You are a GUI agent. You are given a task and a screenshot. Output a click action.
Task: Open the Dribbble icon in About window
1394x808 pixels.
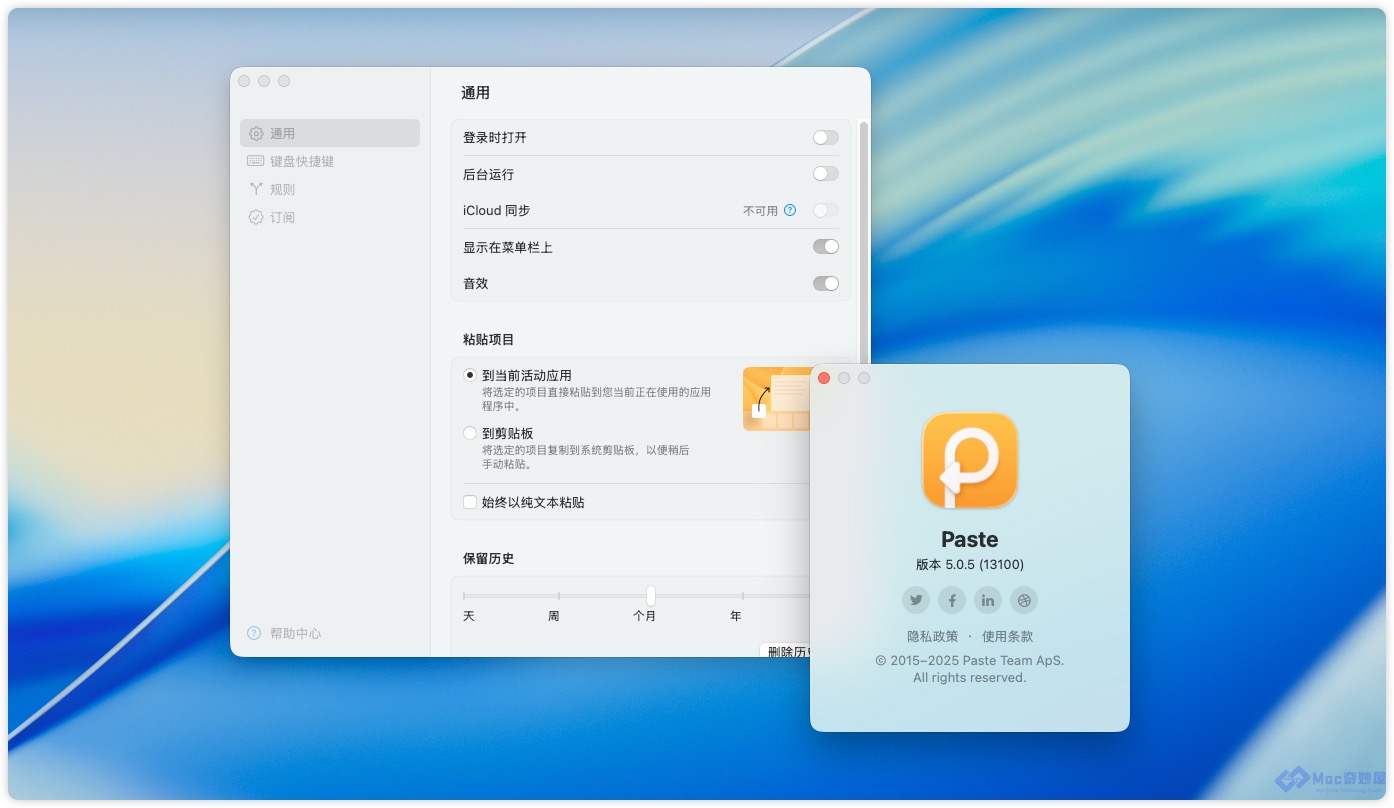coord(1024,600)
